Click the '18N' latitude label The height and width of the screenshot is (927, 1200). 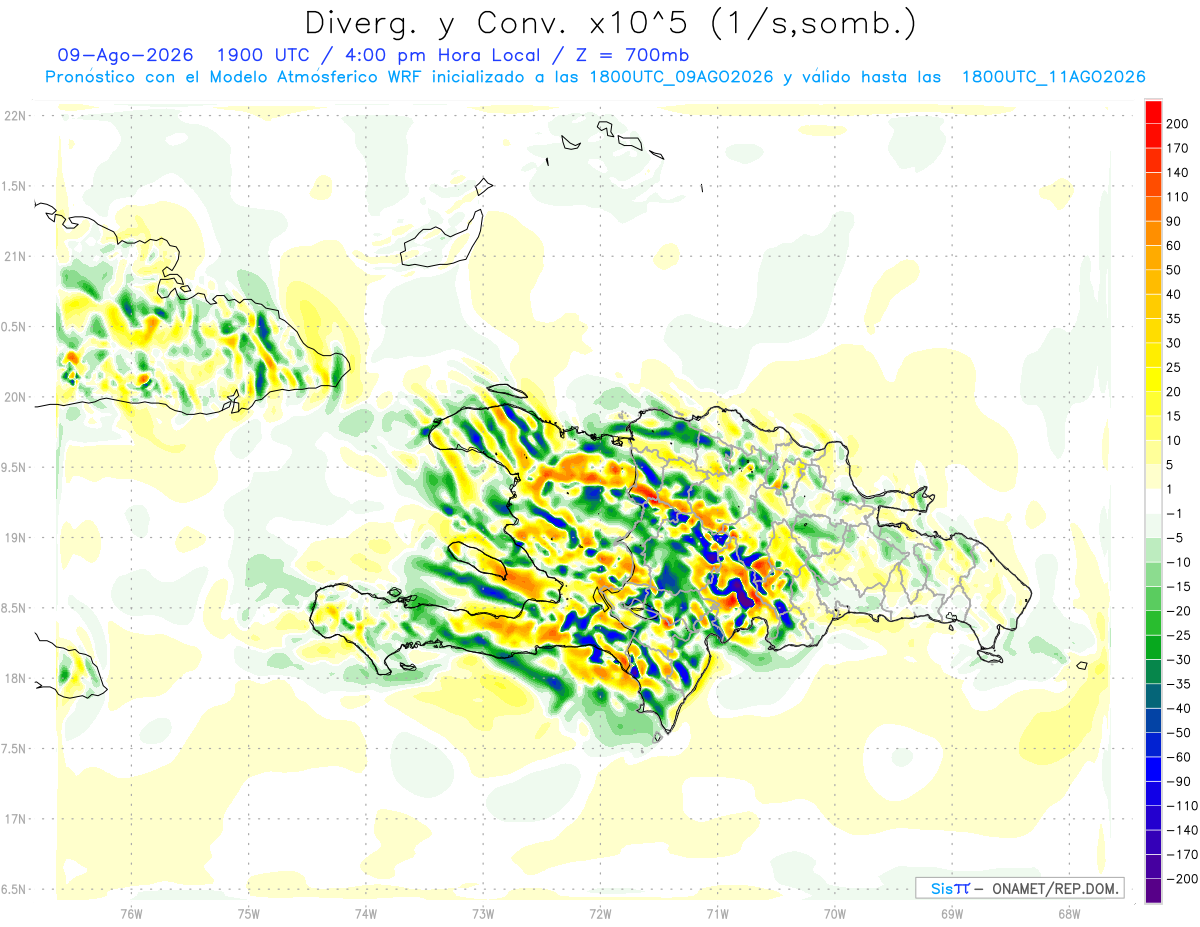[14, 679]
